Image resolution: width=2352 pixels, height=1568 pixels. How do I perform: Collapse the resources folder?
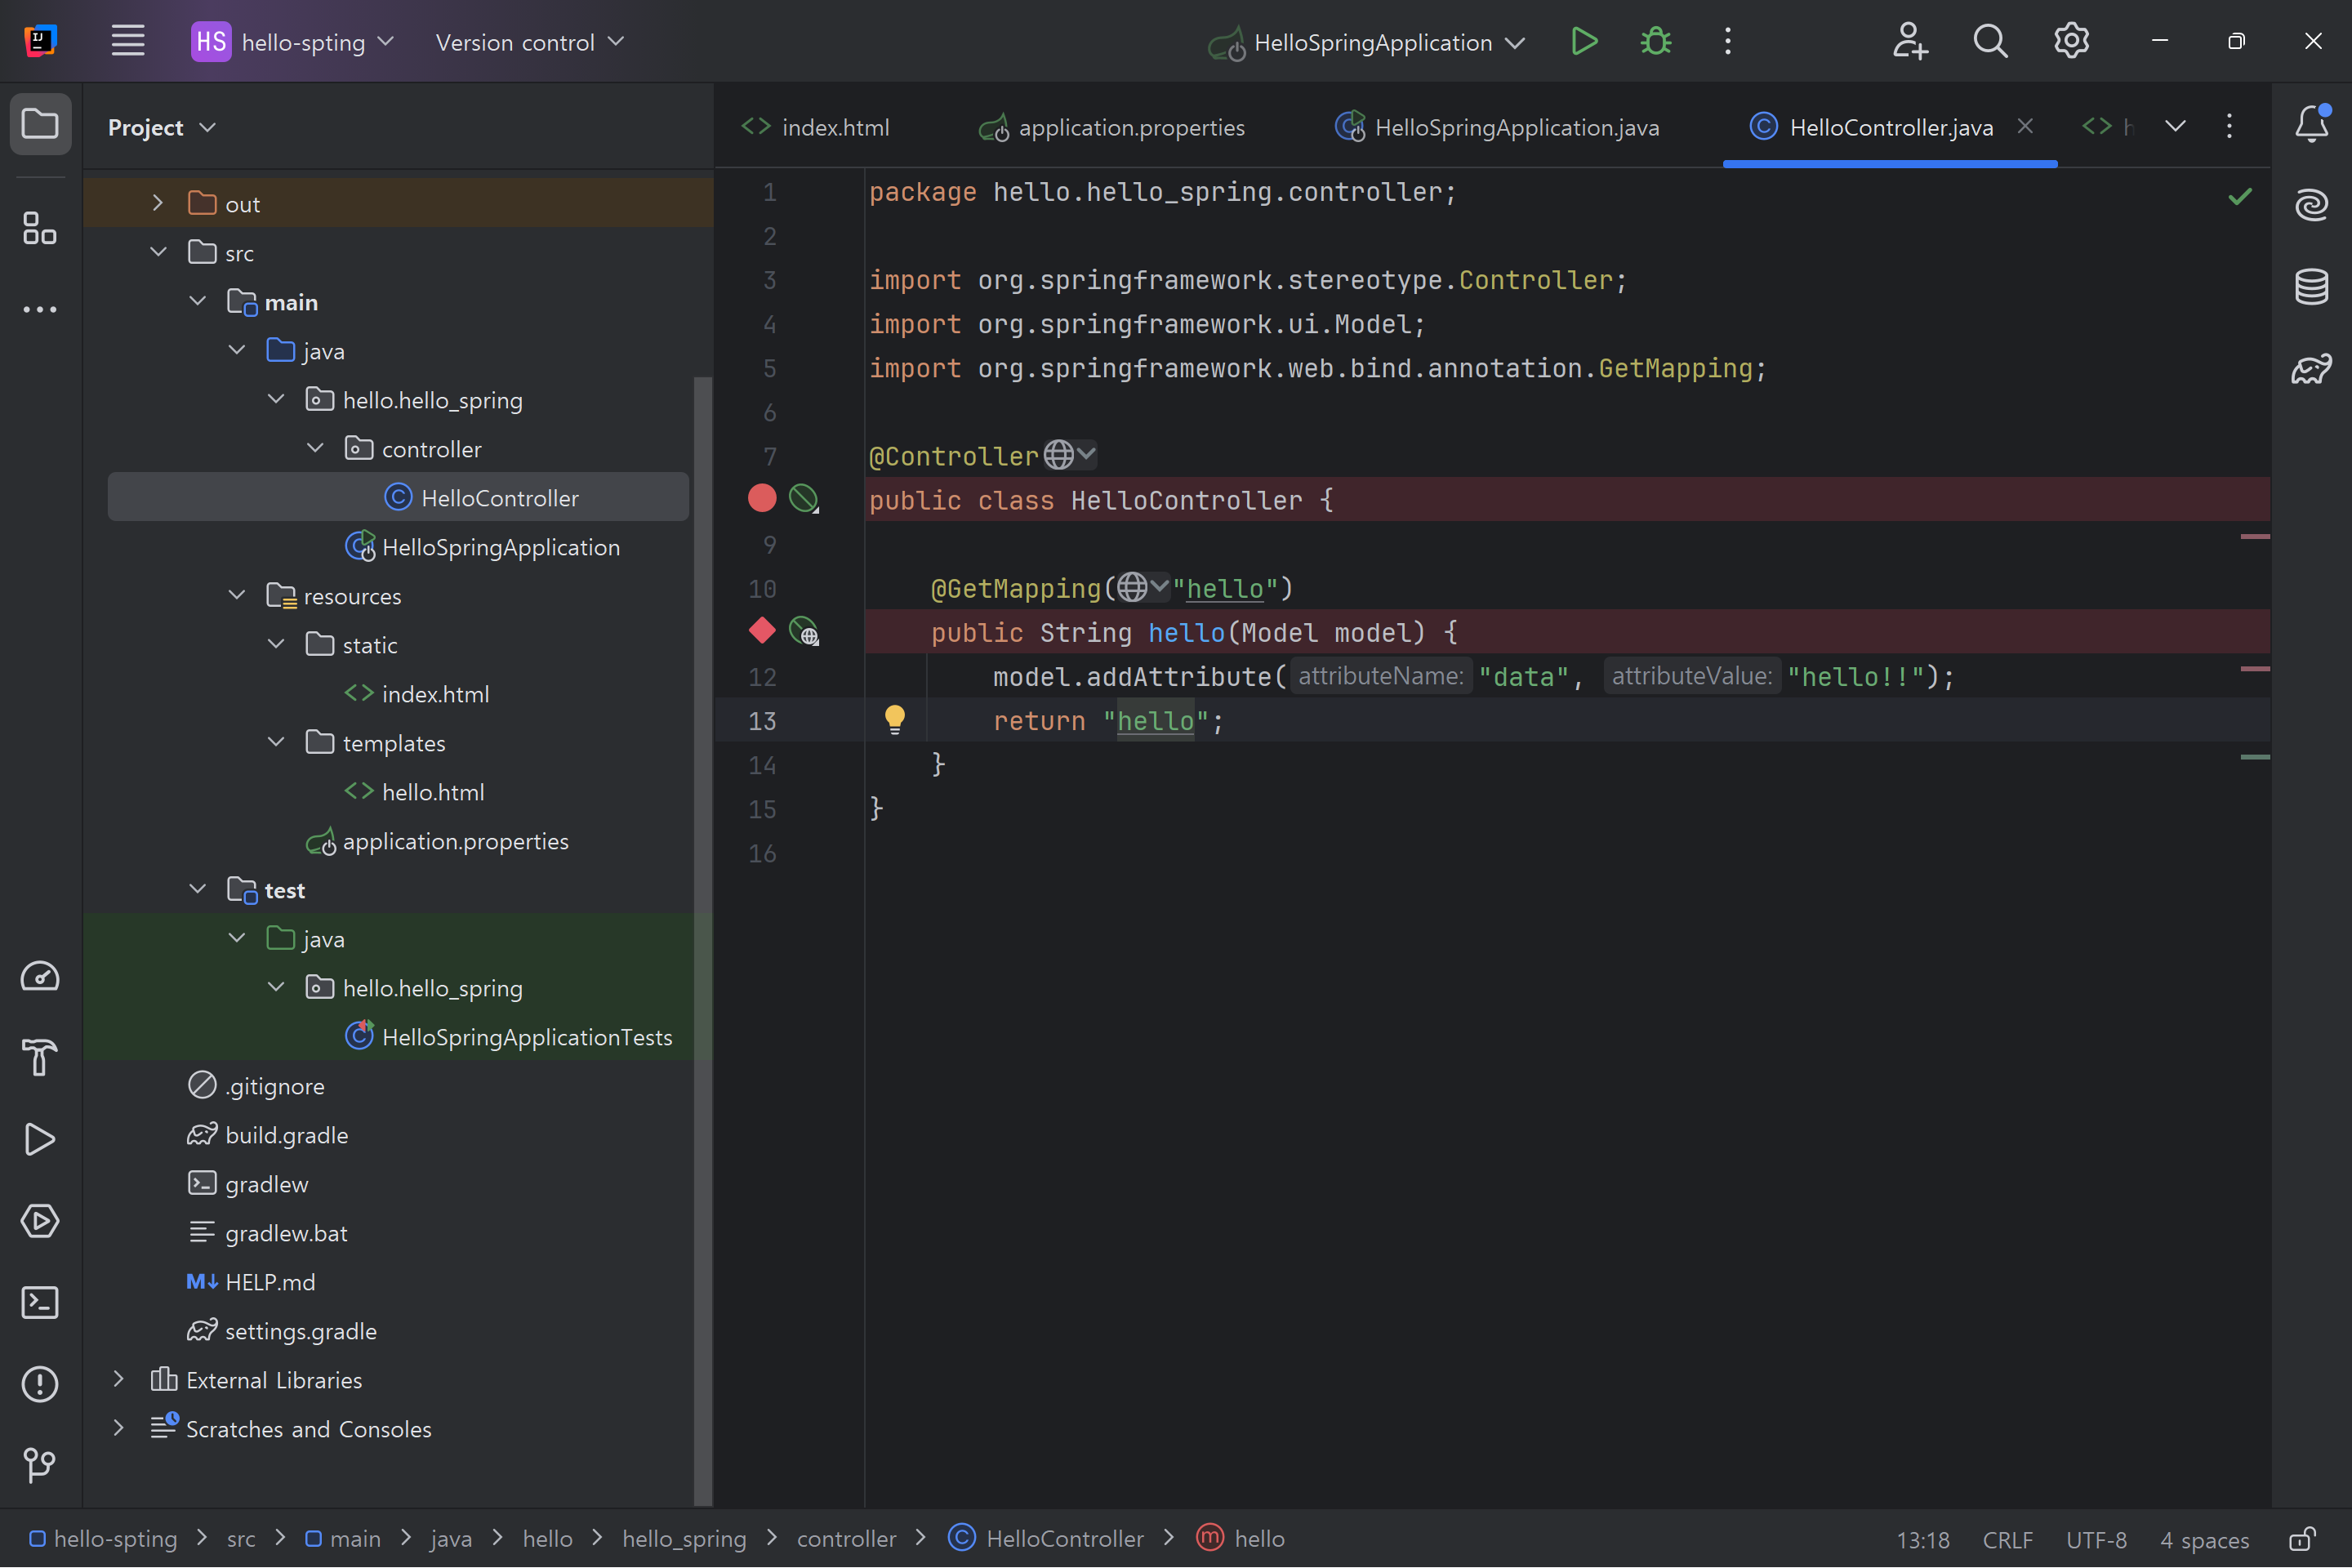point(237,595)
